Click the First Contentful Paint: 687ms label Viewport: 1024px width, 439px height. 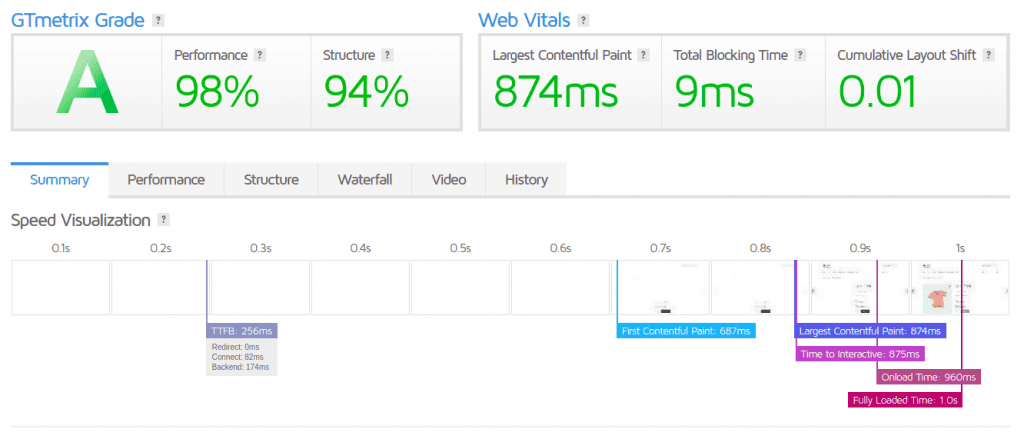686,331
